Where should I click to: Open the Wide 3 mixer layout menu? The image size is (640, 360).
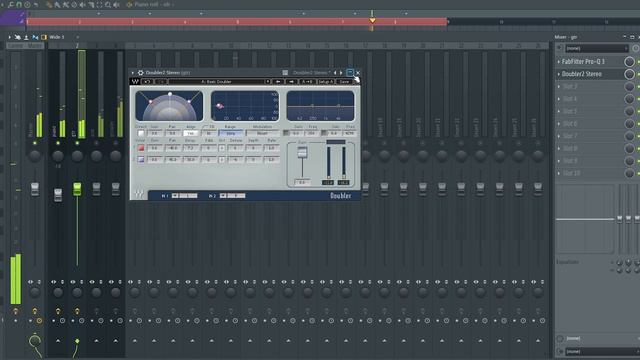57,37
